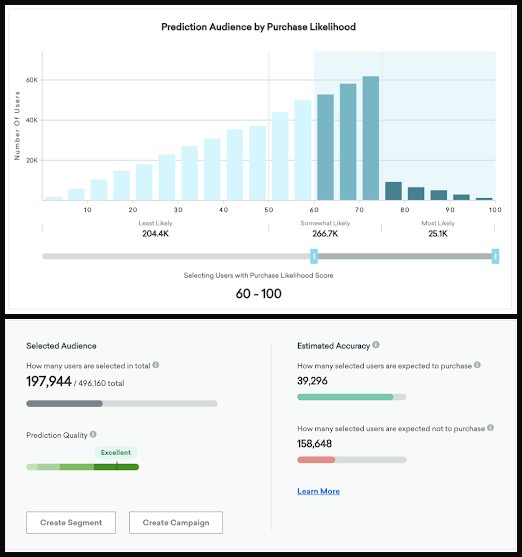Click info icon beside users selected in total
The height and width of the screenshot is (557, 522).
point(156,365)
